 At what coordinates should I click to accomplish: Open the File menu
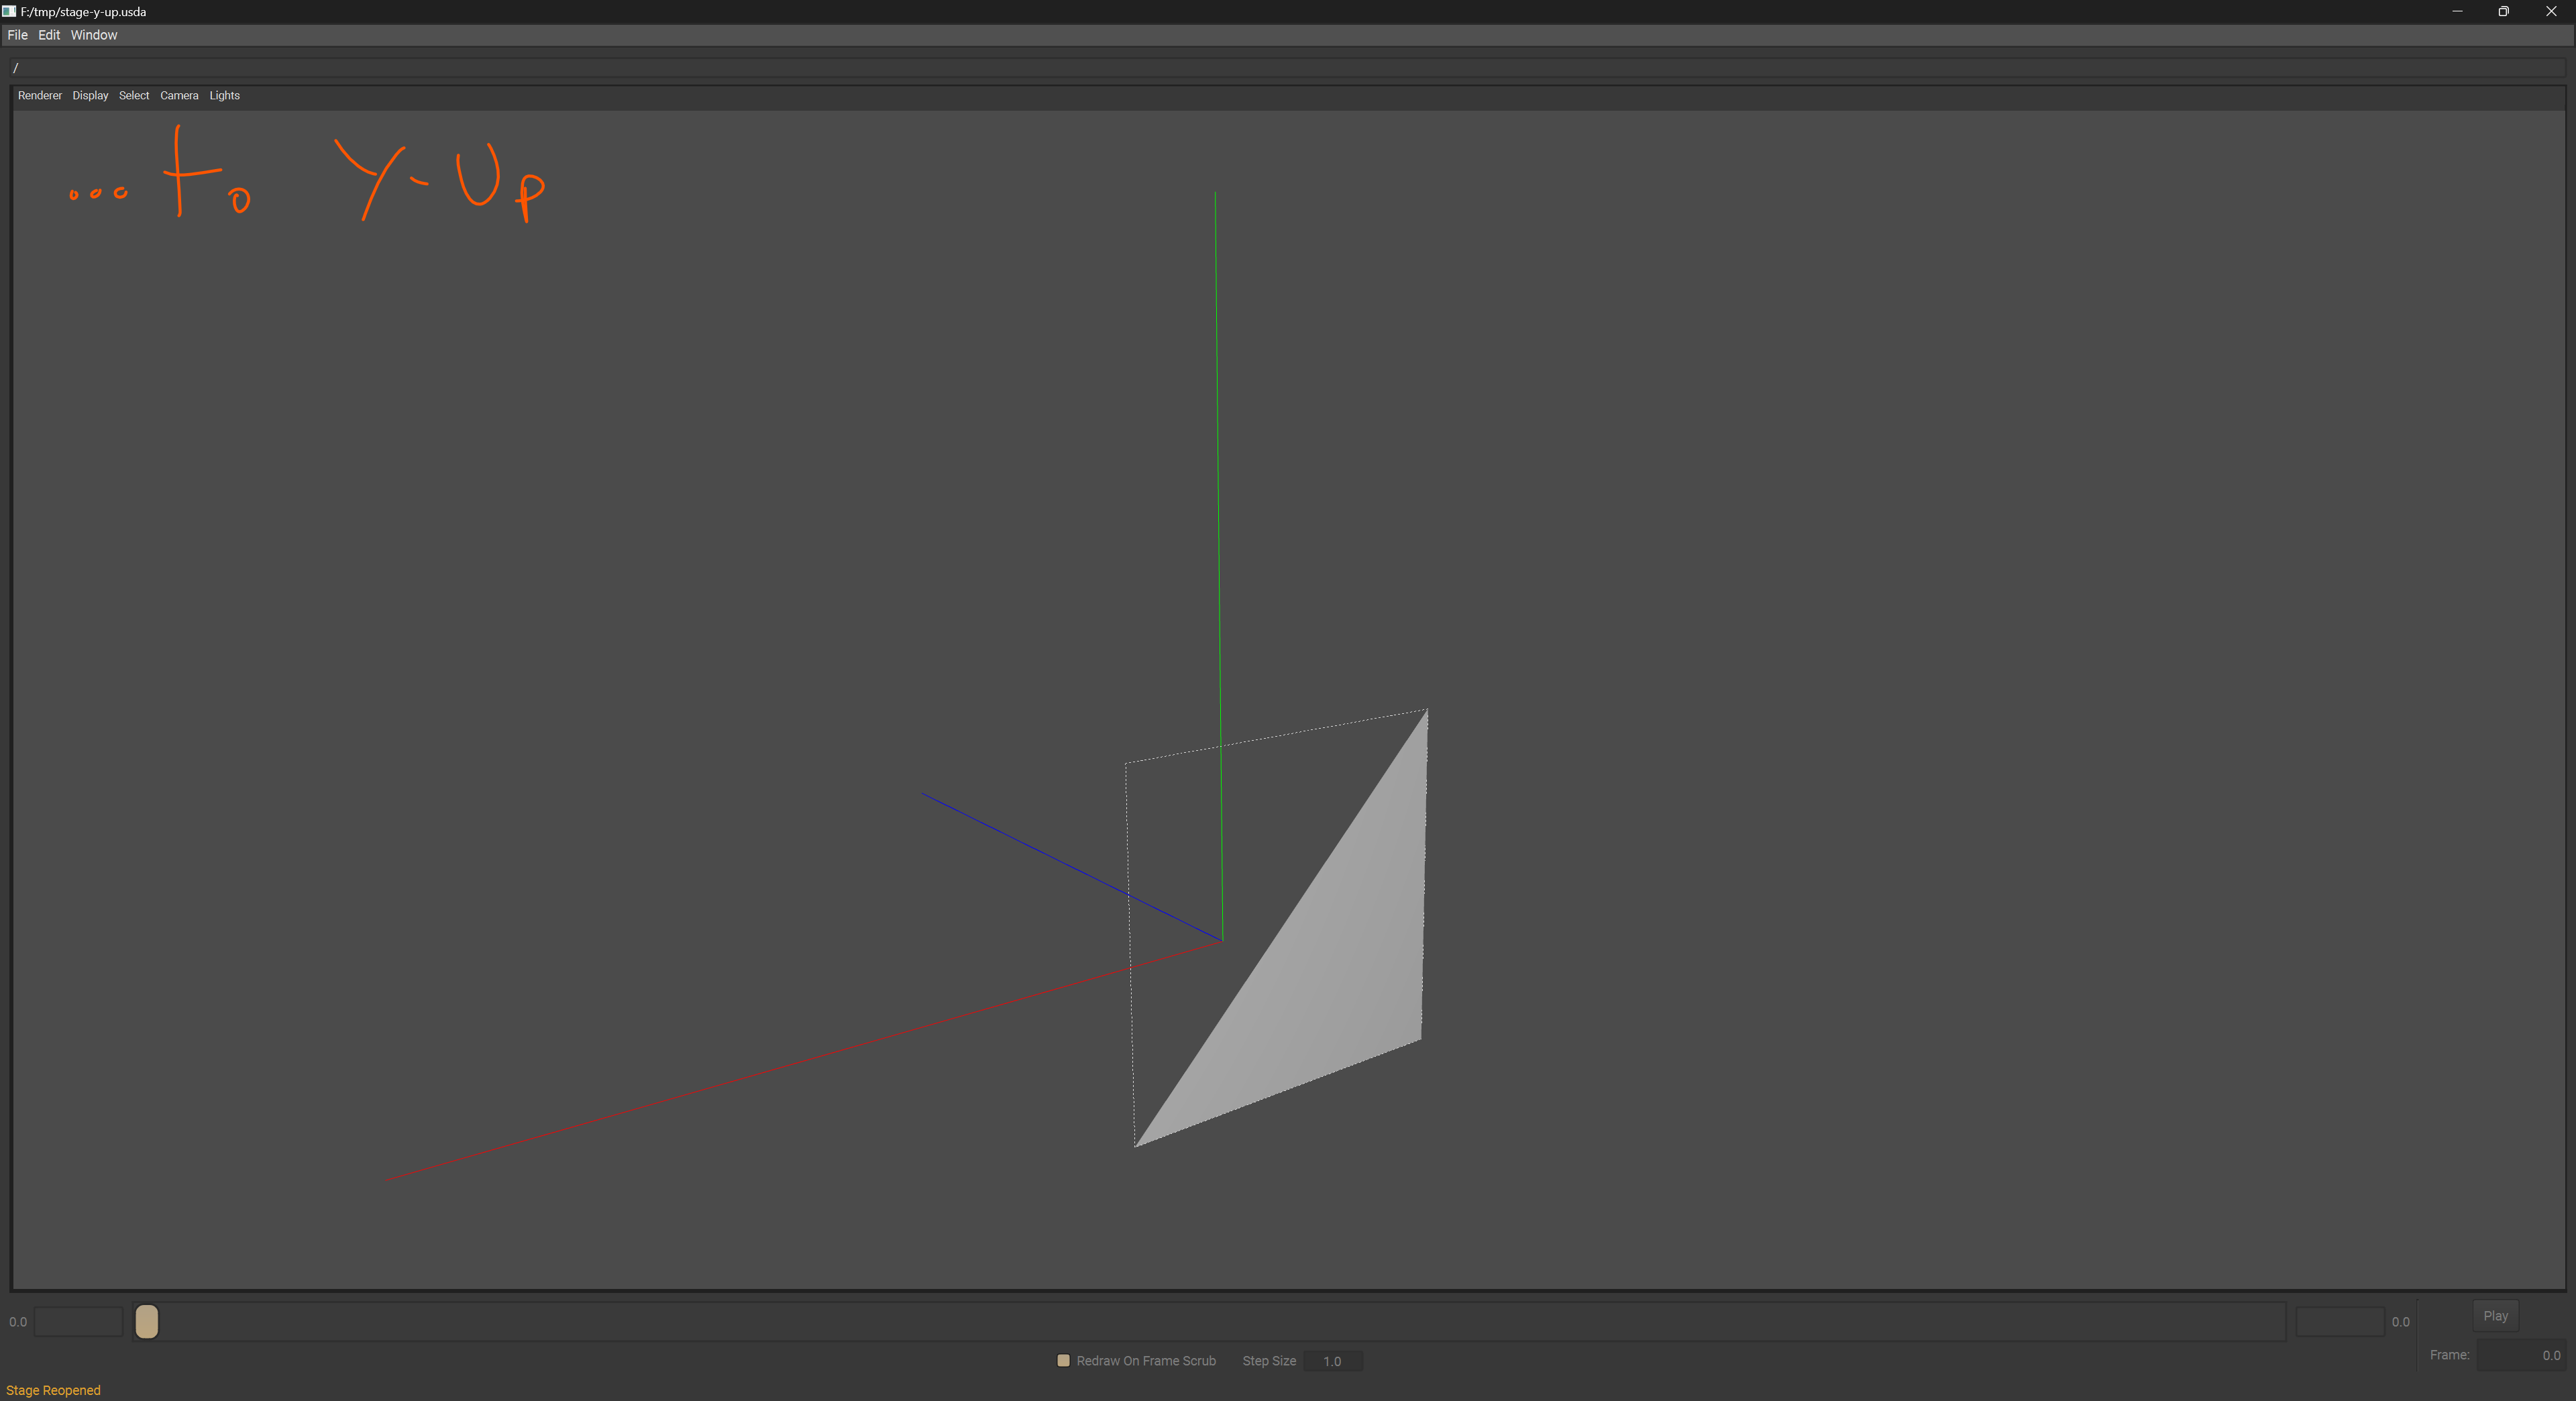pyautogui.click(x=17, y=35)
